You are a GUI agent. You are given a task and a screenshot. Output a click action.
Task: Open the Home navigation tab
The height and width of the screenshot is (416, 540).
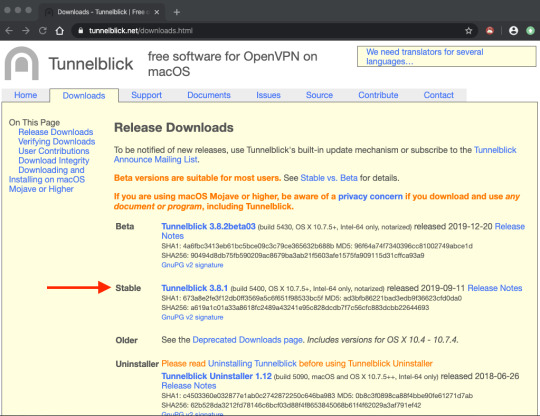click(x=25, y=95)
